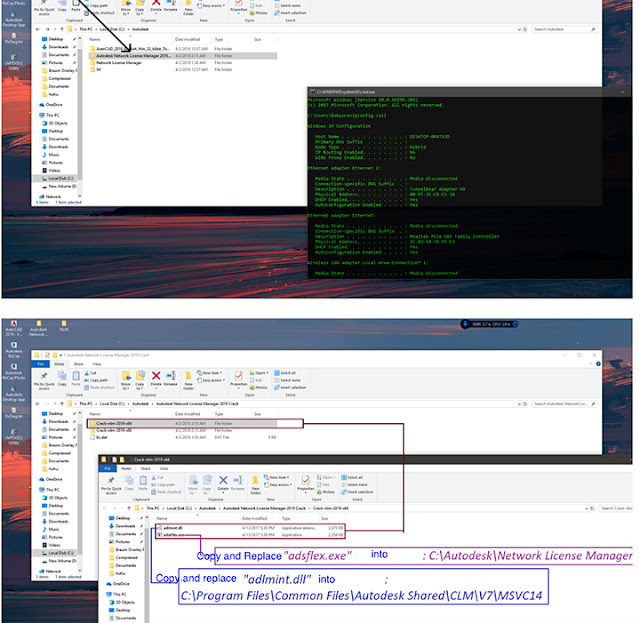Click Properties icon in 2019 Crack window ribbon
The height and width of the screenshot is (623, 640).
tap(238, 376)
